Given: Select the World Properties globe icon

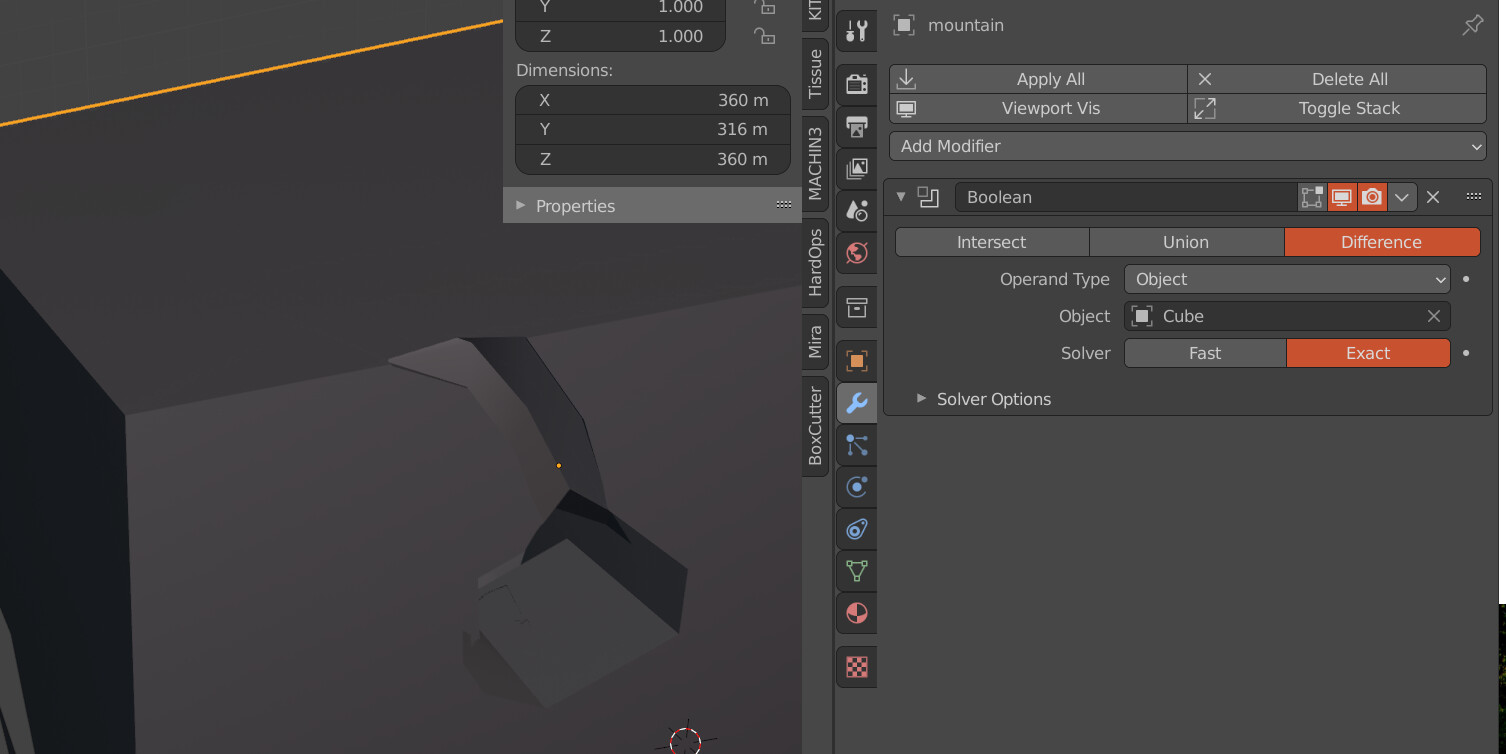Looking at the screenshot, I should point(856,253).
